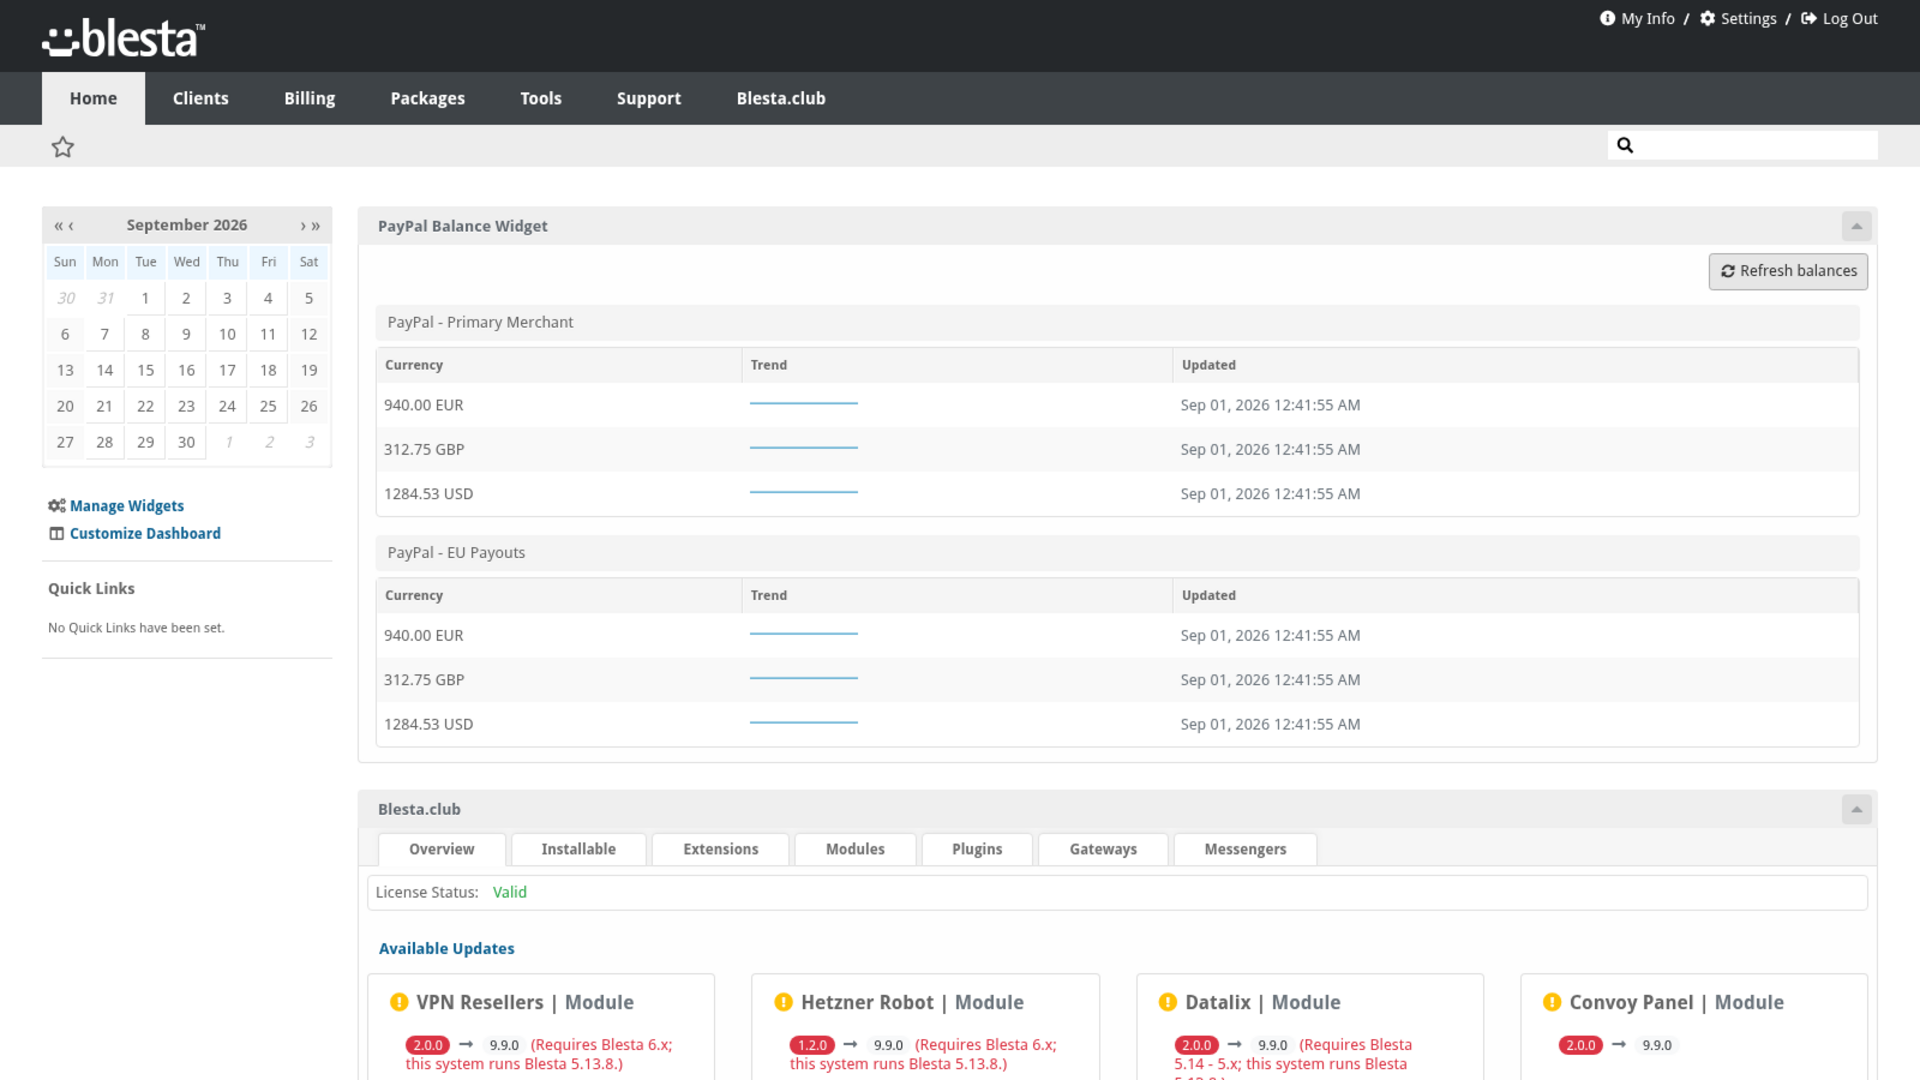The width and height of the screenshot is (1920, 1080).
Task: Click the Manage Widgets gears icon
Action: click(57, 506)
